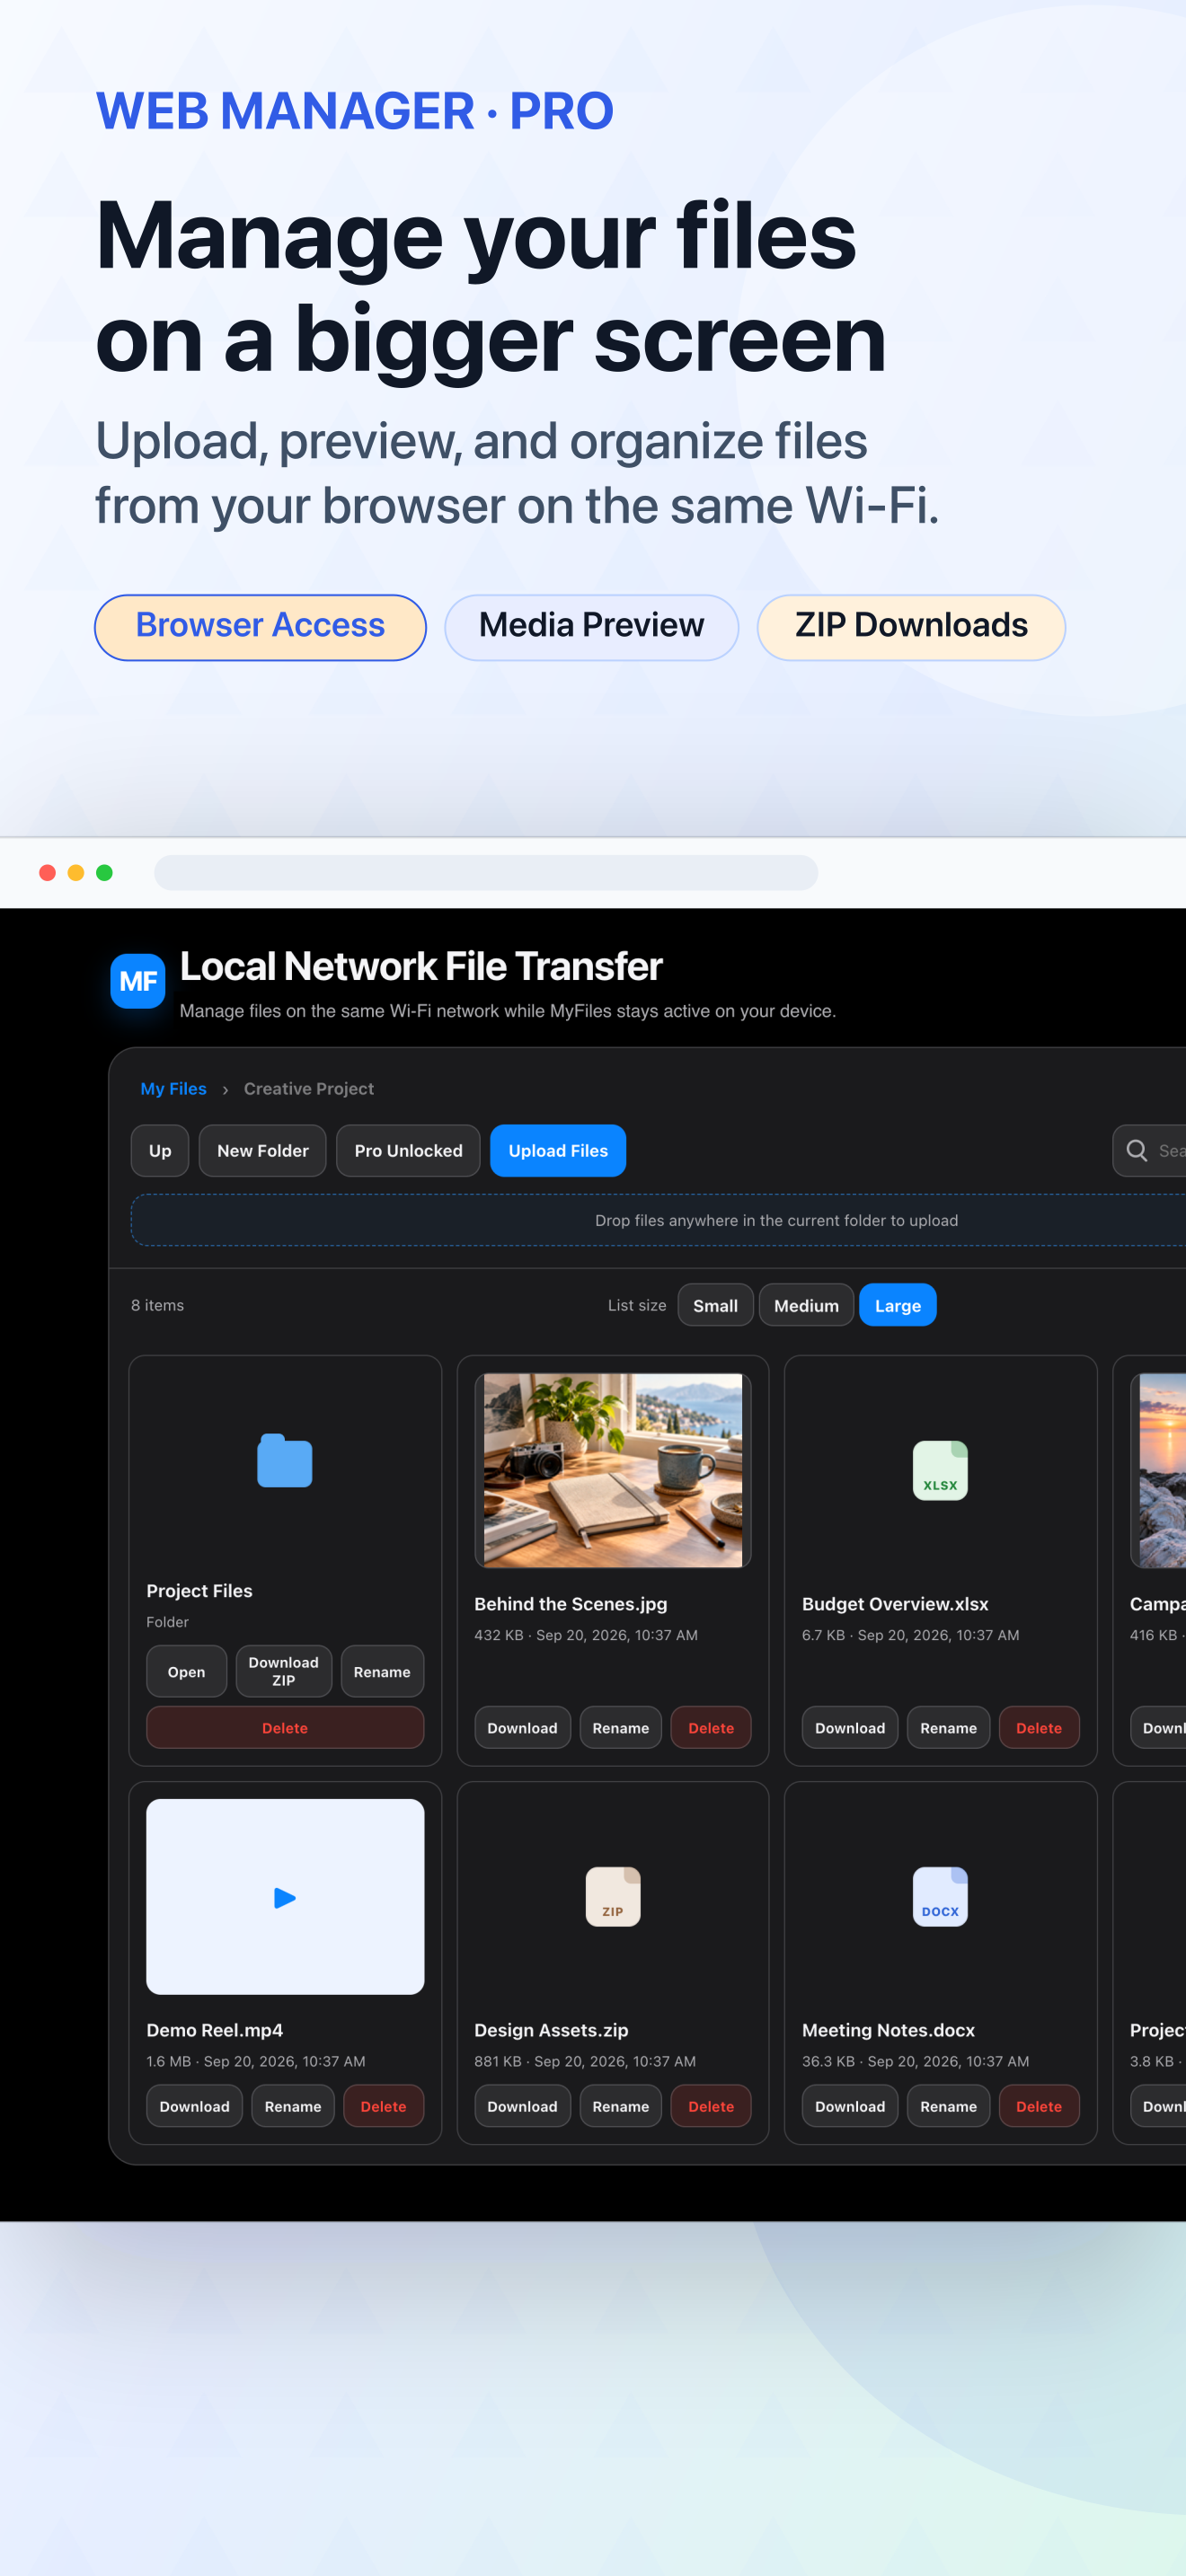Rename Meeting Notes.docx
The width and height of the screenshot is (1186, 2576).
tap(948, 2105)
